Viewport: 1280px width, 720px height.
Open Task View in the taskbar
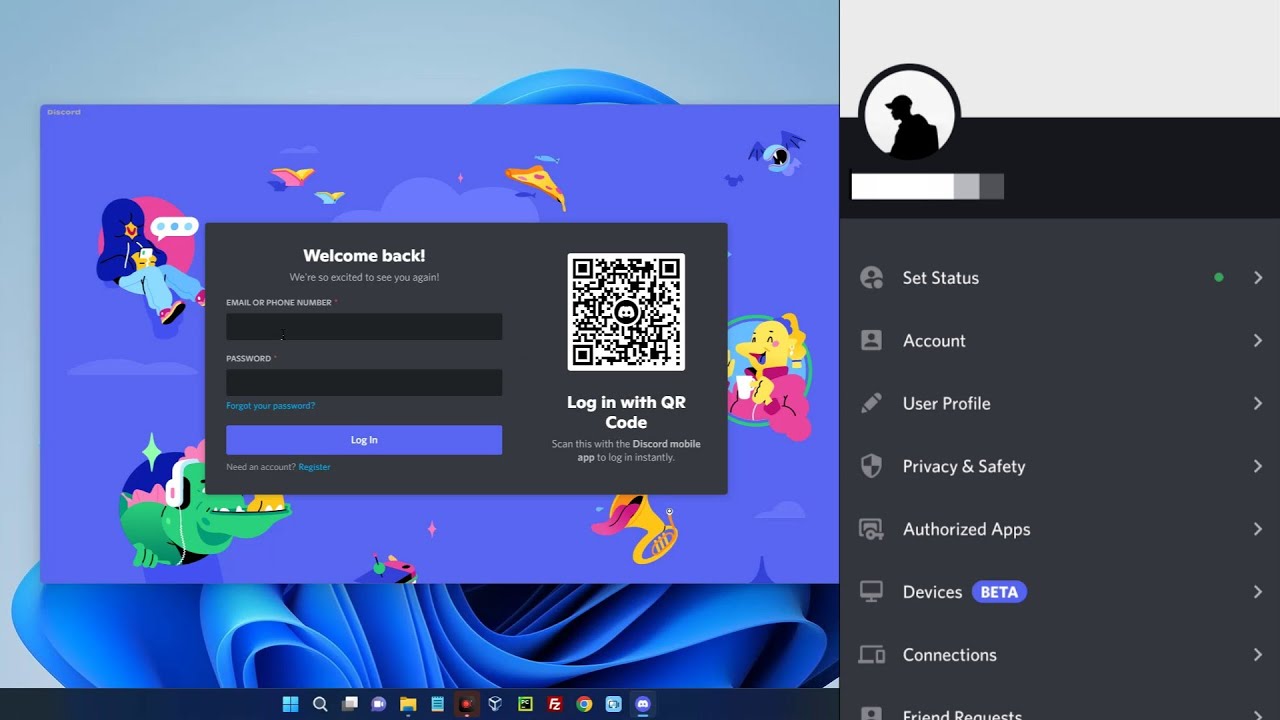click(x=349, y=704)
